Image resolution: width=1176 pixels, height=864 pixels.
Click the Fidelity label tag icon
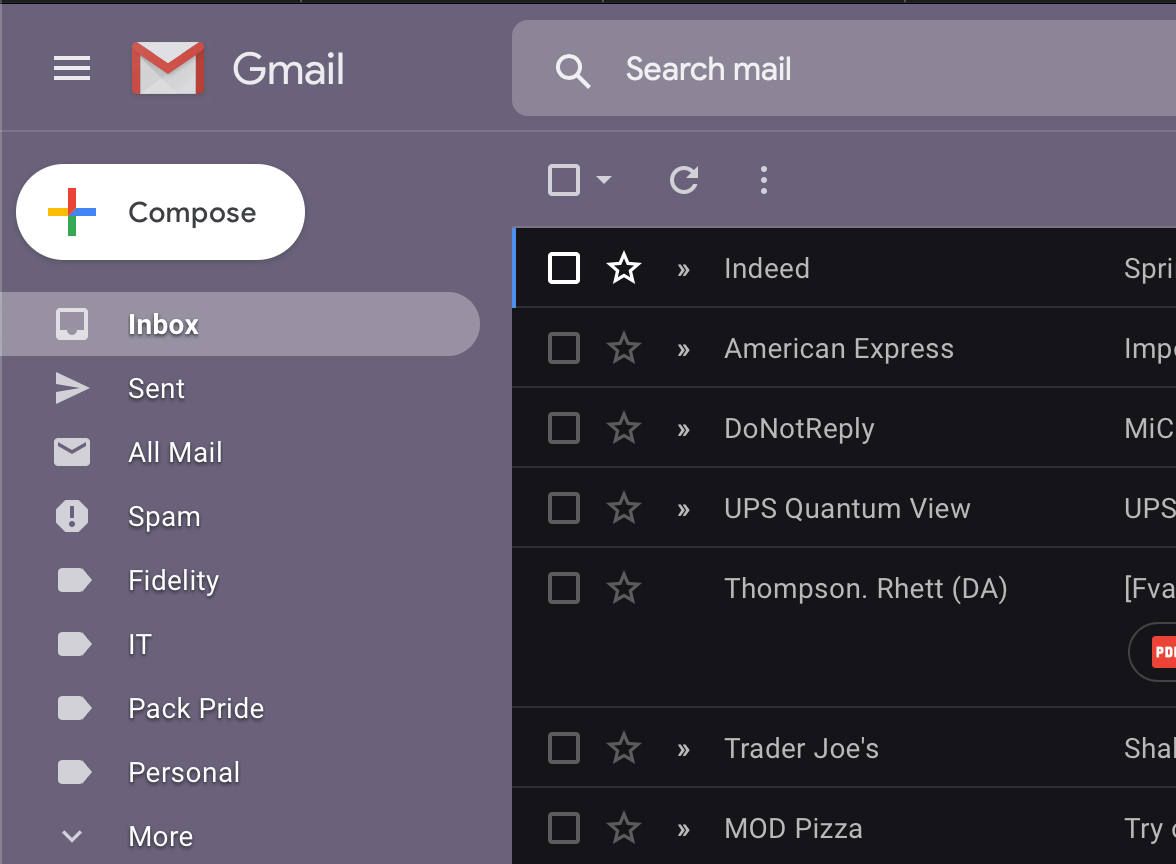coord(74,580)
